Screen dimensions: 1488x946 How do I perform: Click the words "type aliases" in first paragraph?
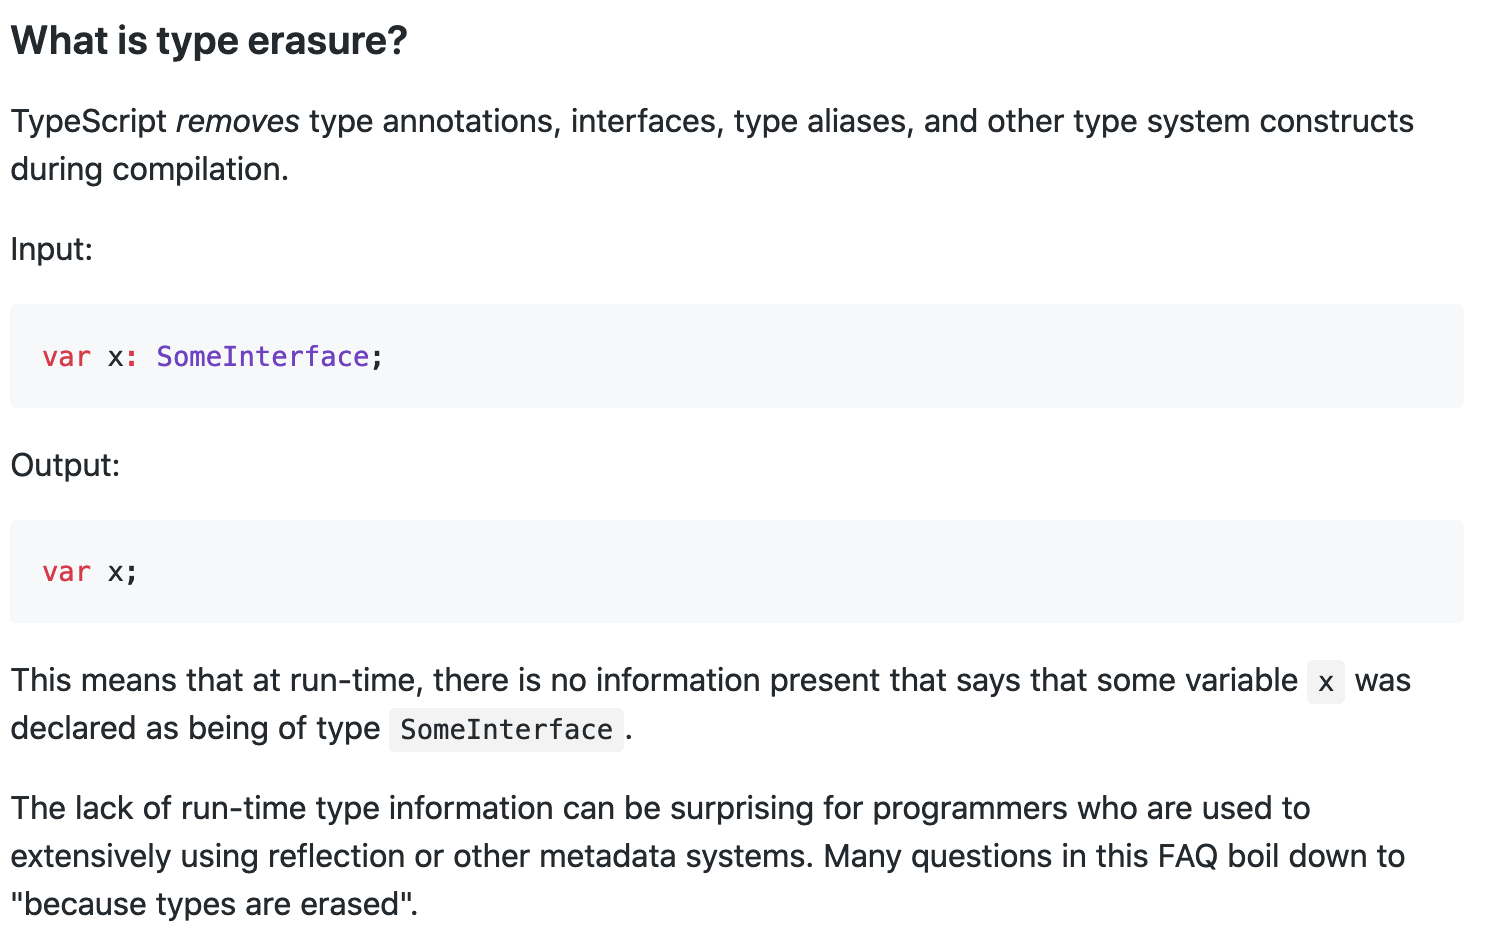pos(820,122)
